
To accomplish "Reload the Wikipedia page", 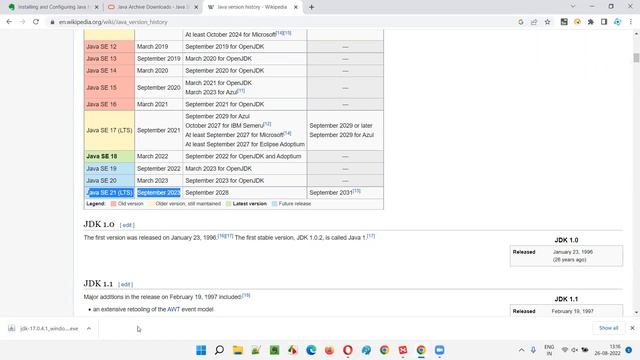I will coord(36,22).
